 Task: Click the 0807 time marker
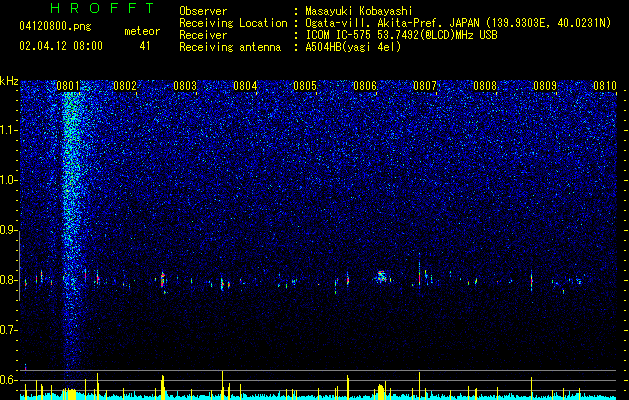pos(425,86)
